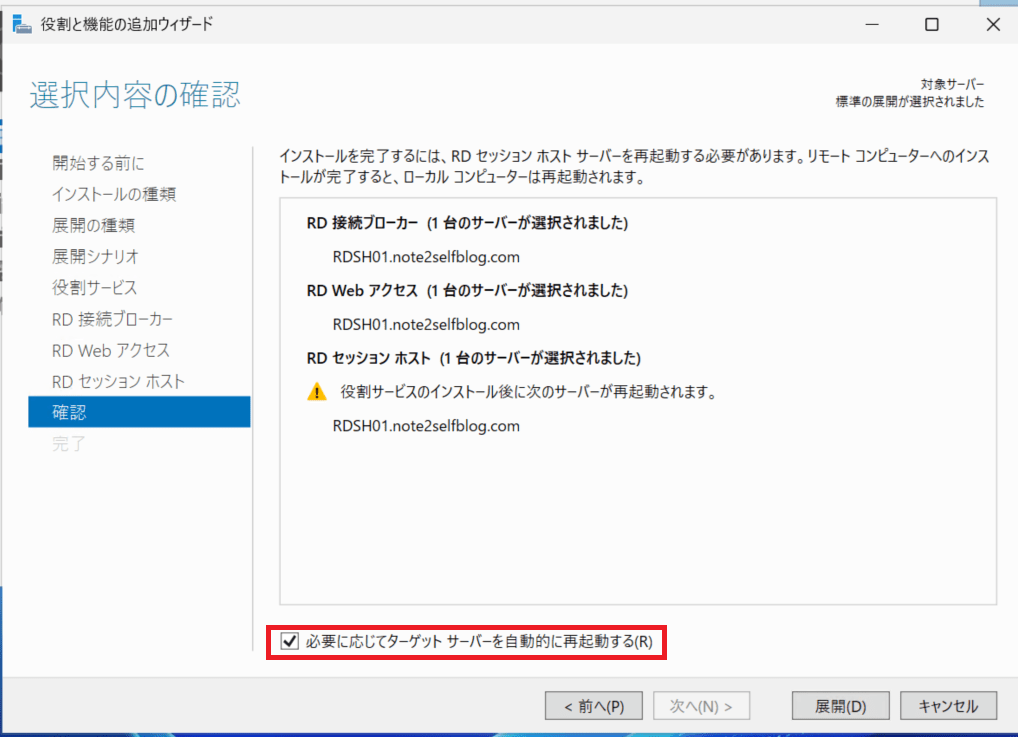Toggle the 必要に応じてターゲット サーバーを自動的に再起動する checkbox
Viewport: 1018px width, 737px height.
coord(291,642)
